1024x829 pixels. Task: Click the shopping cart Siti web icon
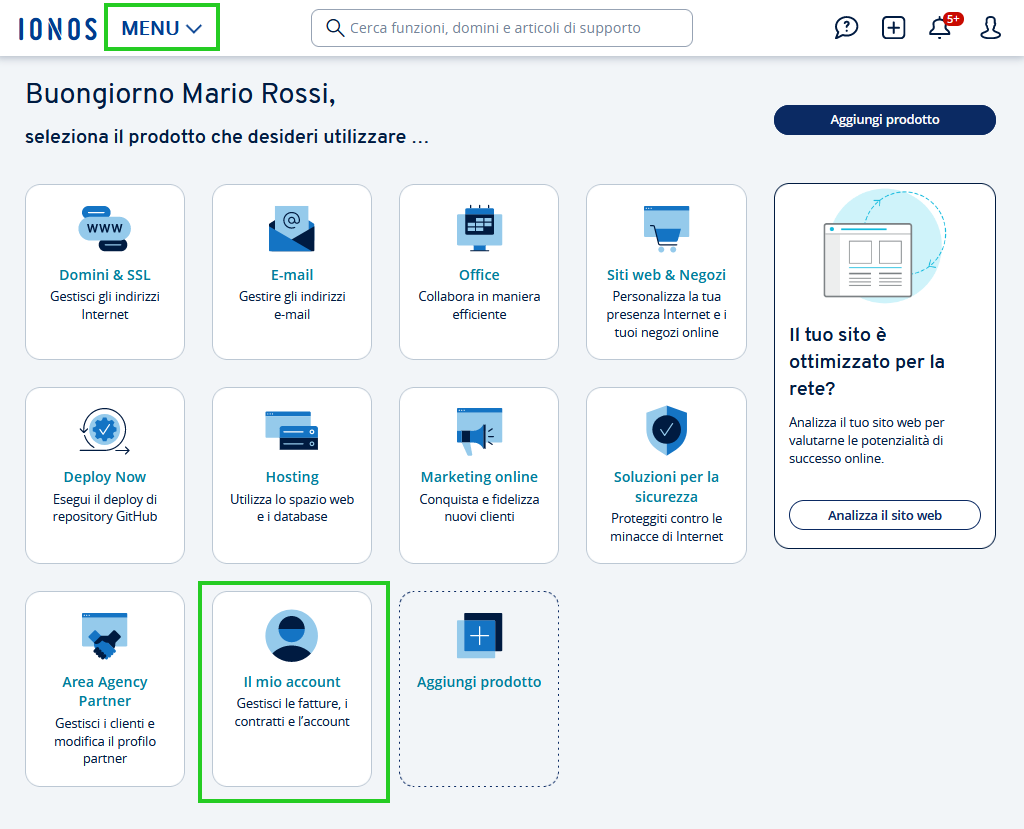pyautogui.click(x=666, y=229)
